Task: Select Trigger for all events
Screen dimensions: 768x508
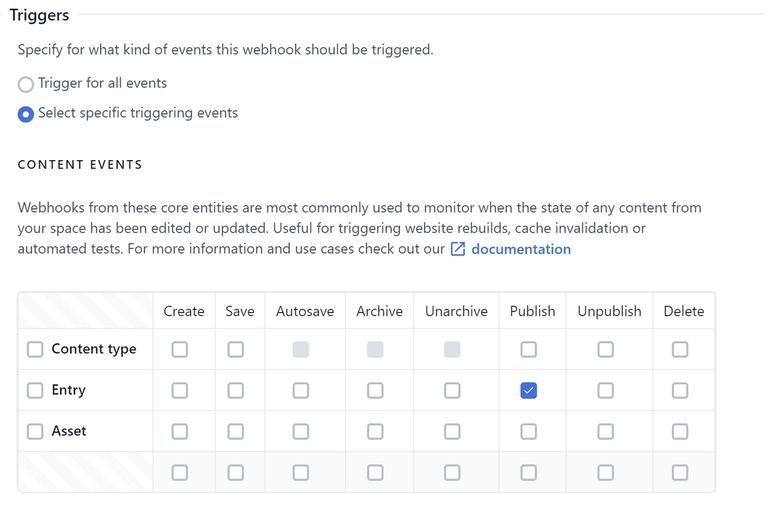Action: [x=26, y=84]
